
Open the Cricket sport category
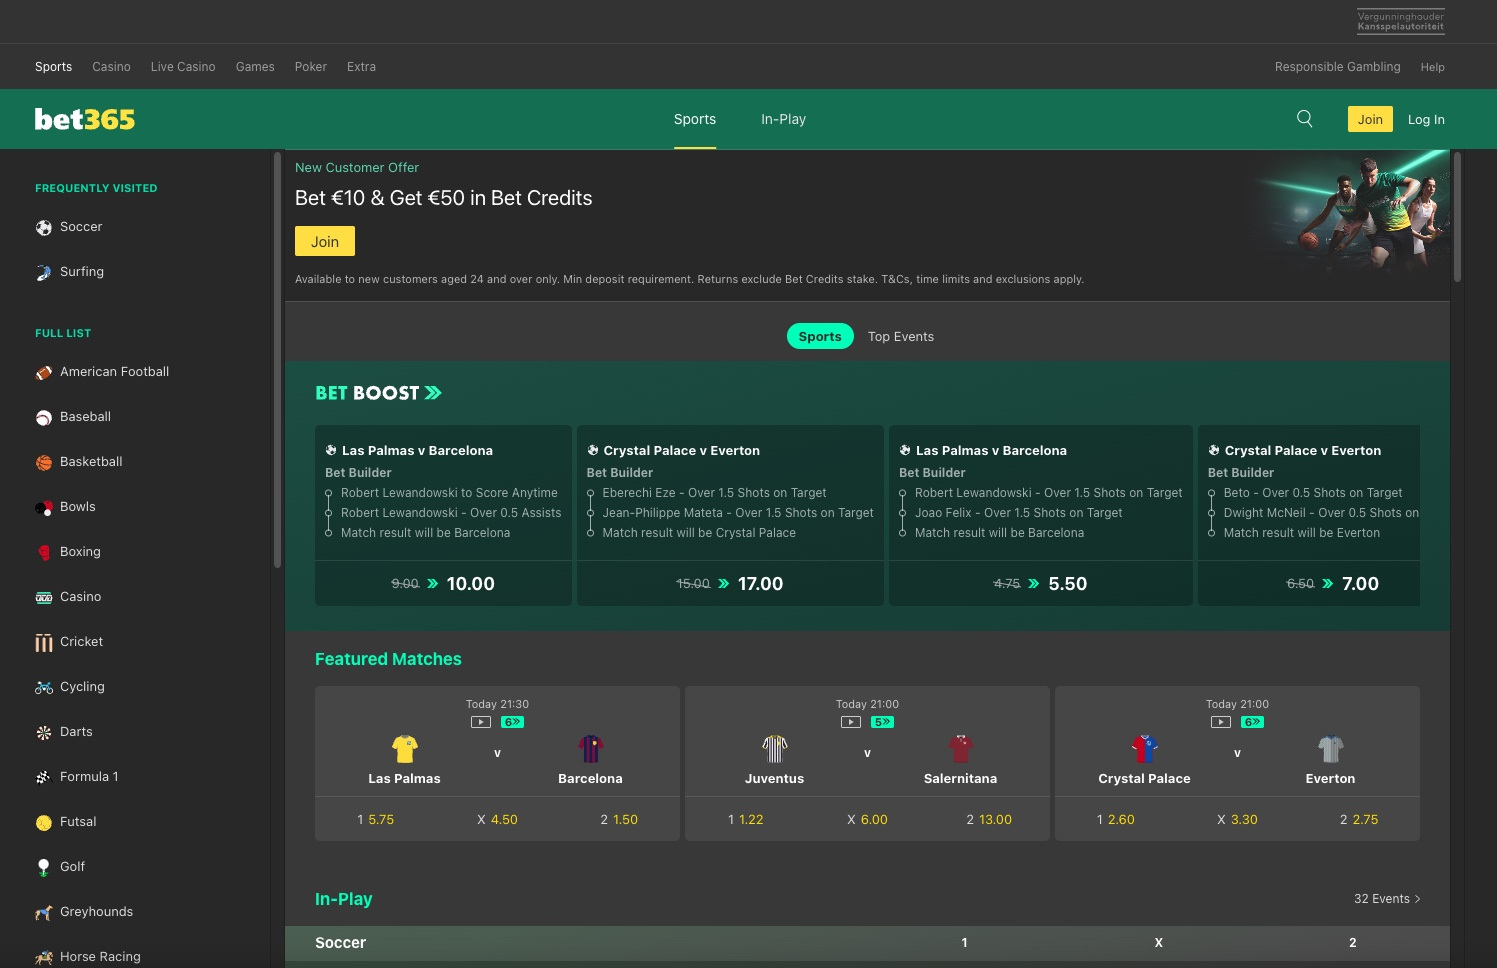point(81,641)
